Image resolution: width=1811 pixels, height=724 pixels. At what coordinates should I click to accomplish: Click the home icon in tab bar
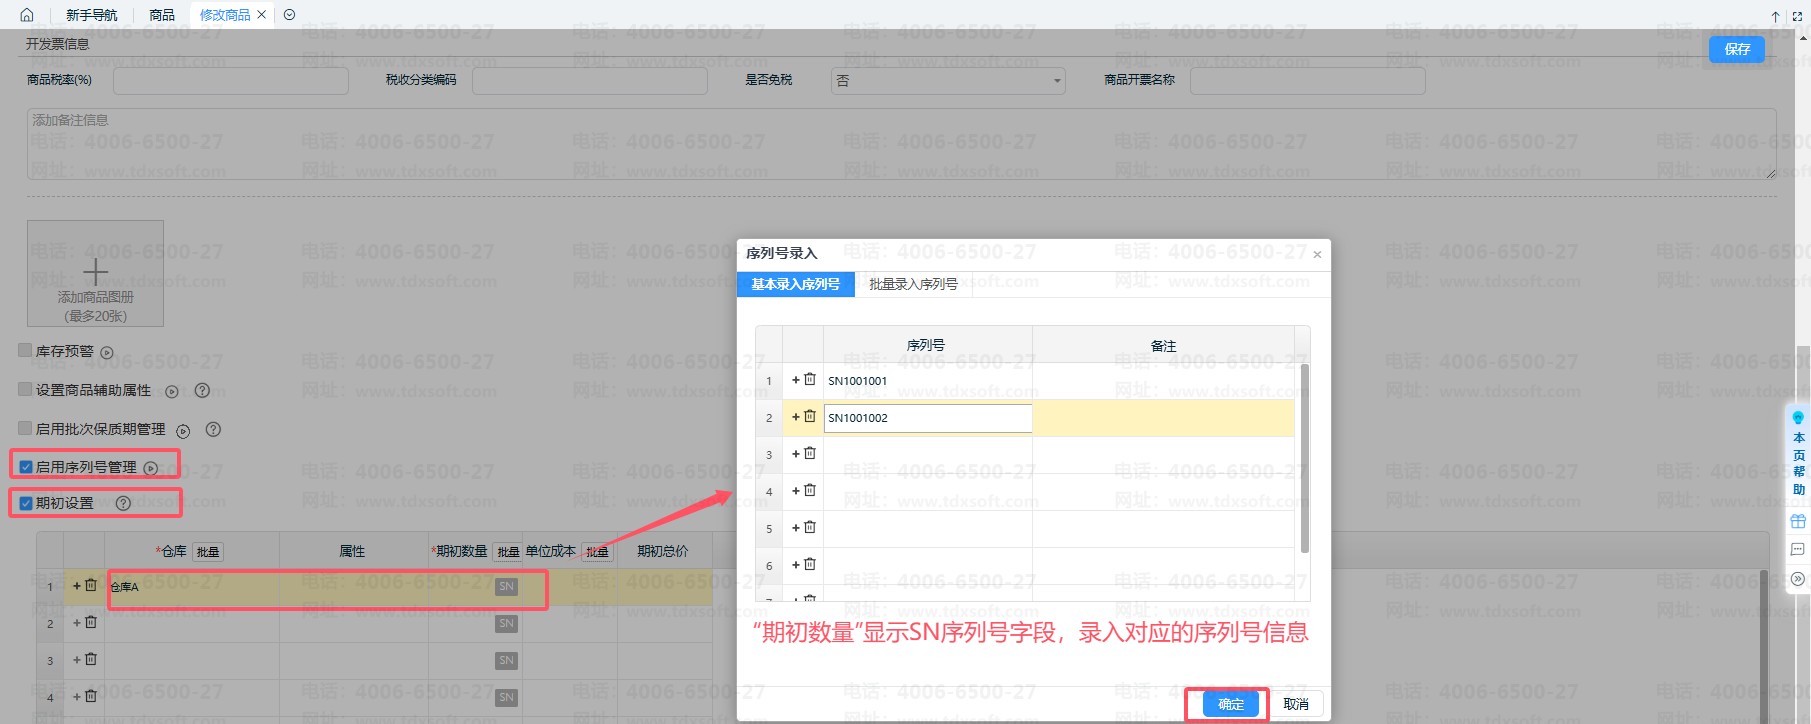point(27,15)
